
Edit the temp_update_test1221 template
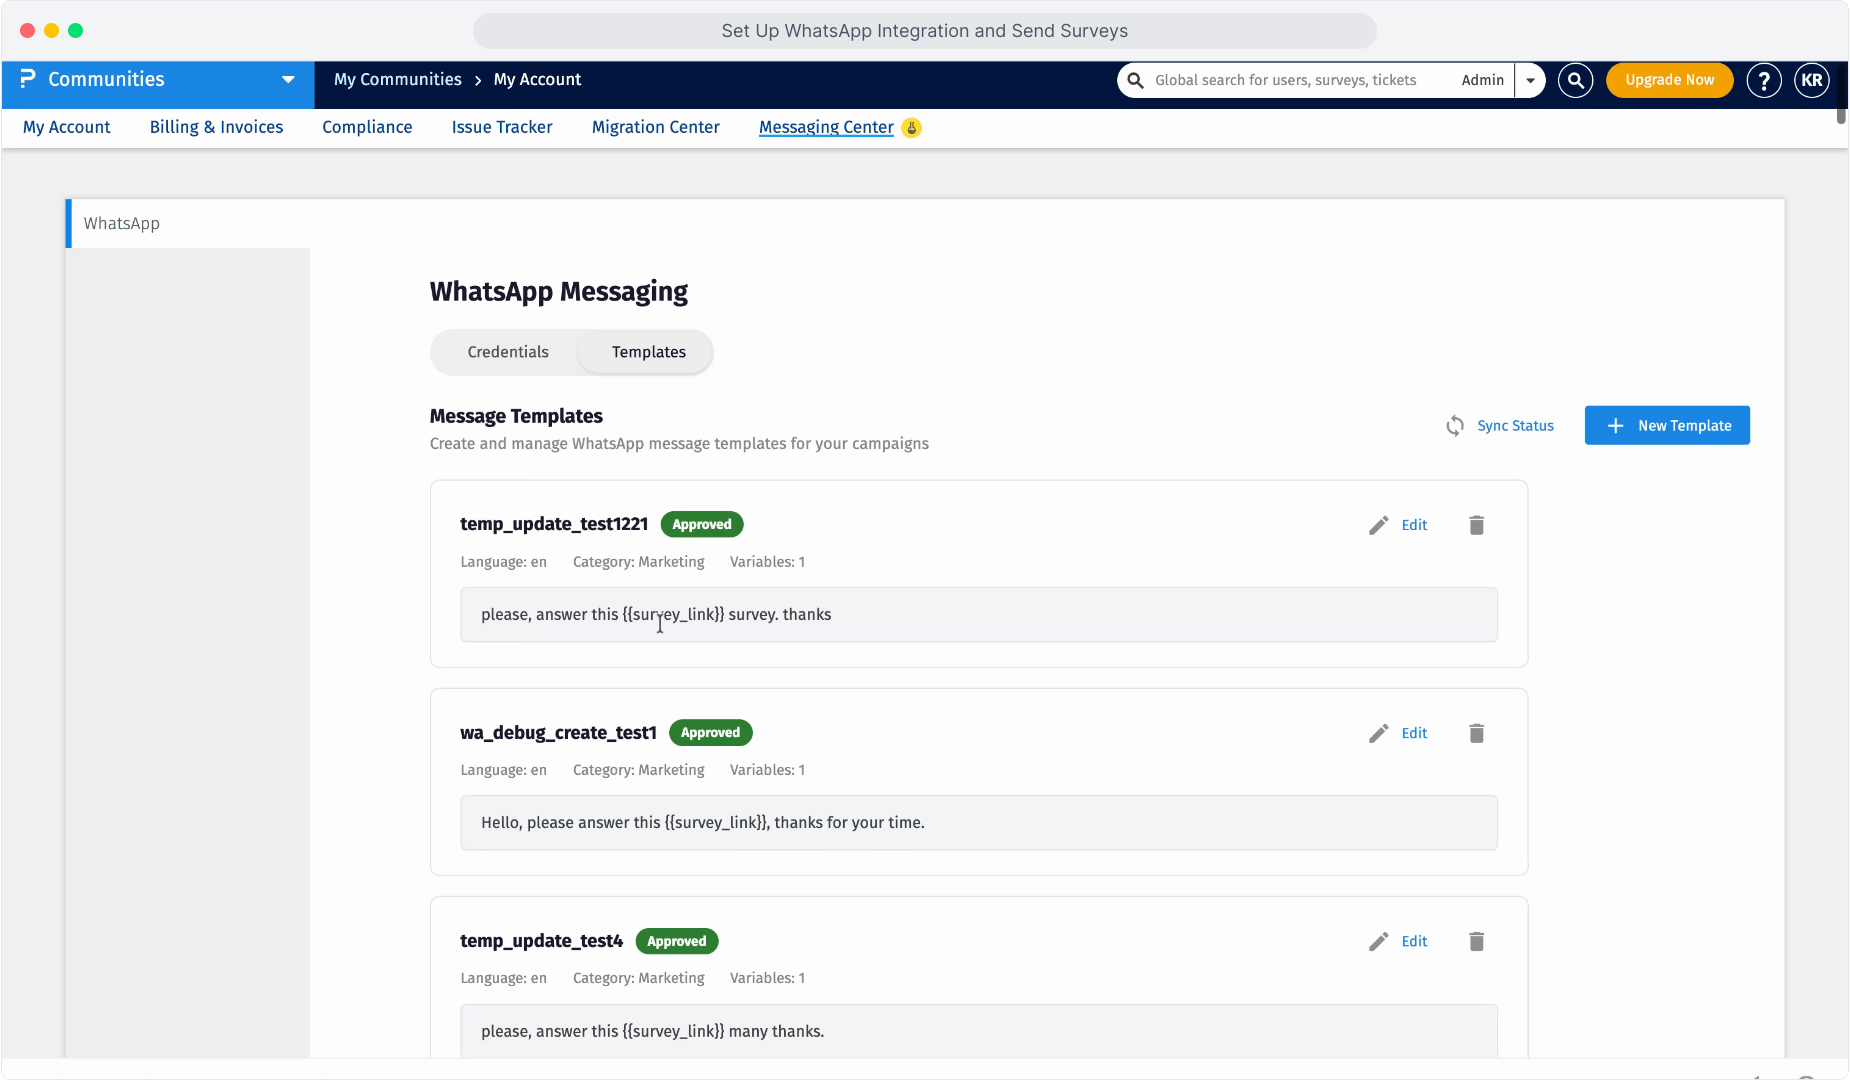(x=1414, y=525)
